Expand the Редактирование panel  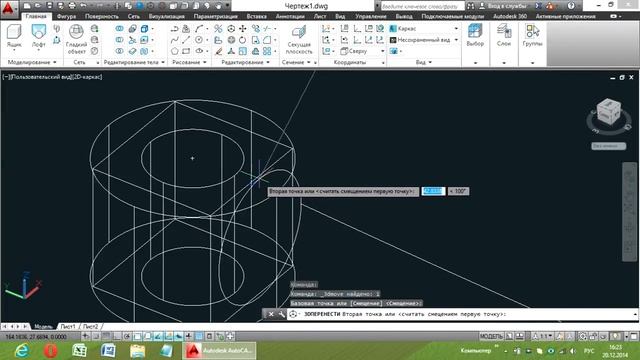[245, 62]
